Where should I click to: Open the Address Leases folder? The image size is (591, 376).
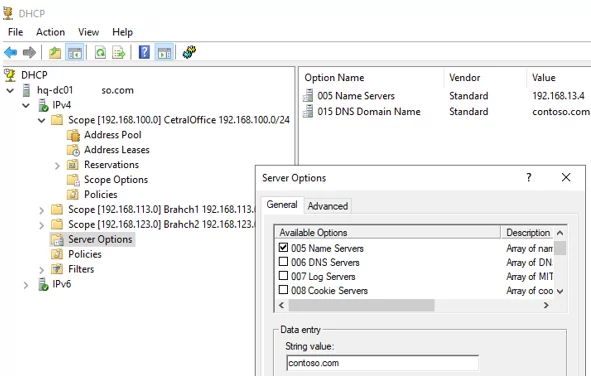click(x=117, y=150)
